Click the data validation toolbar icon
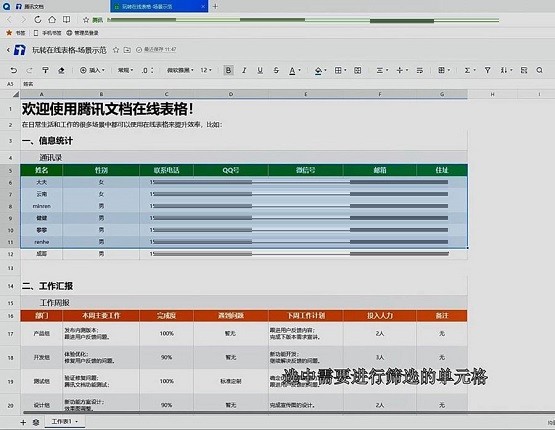Screen dimensions: 555x430 click(x=524, y=70)
